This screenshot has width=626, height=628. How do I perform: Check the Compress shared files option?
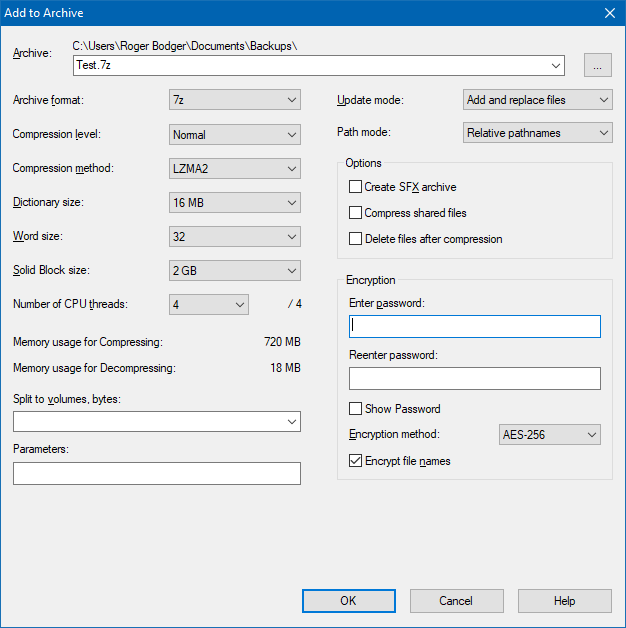[x=355, y=213]
